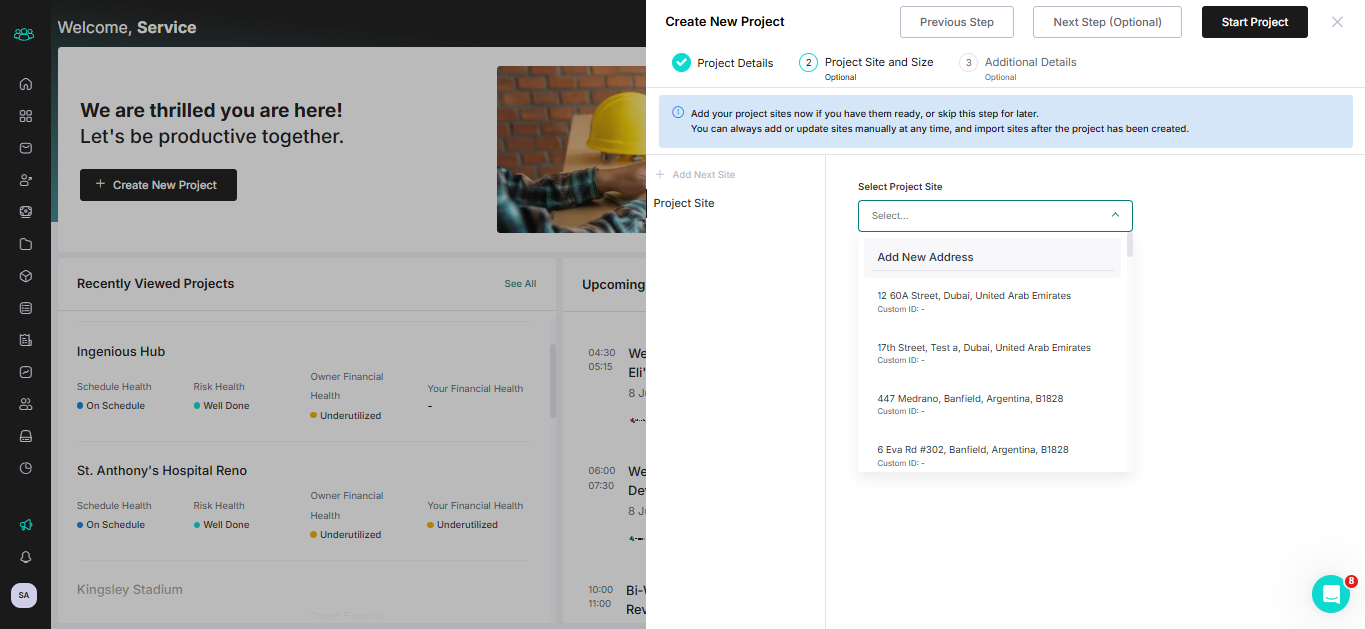Click the Select Project Site input box
Image resolution: width=1365 pixels, height=629 pixels.
pos(995,216)
